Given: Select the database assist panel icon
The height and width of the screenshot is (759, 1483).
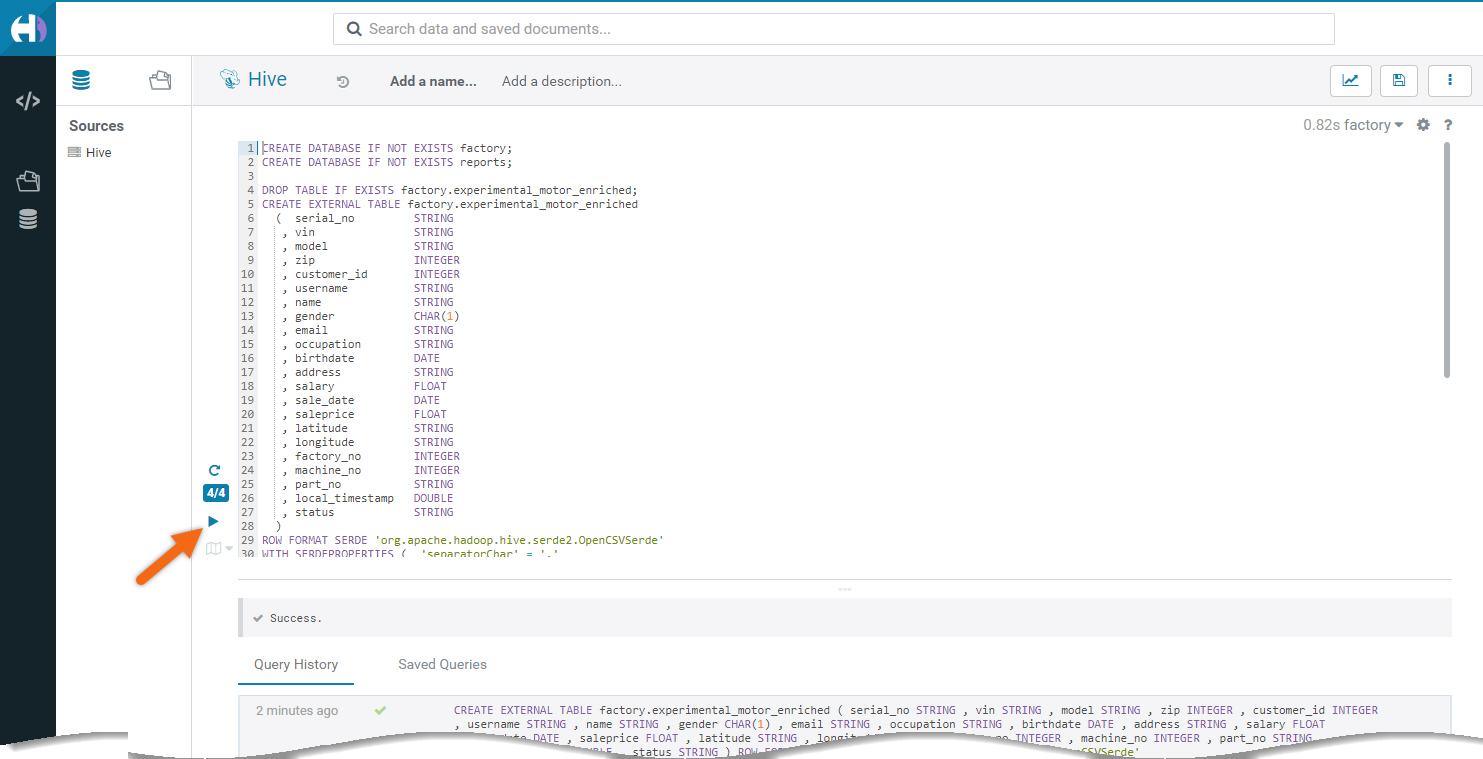Looking at the screenshot, I should [81, 80].
